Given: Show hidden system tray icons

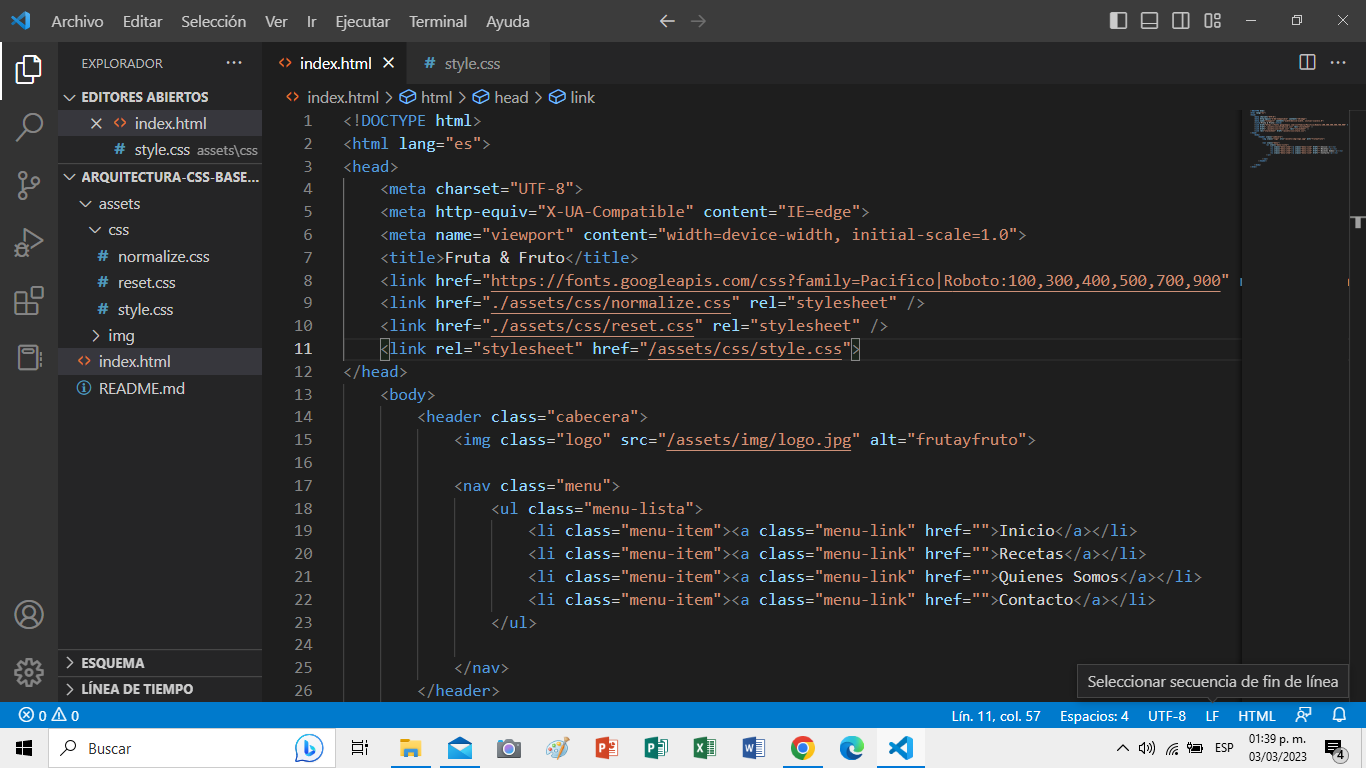Looking at the screenshot, I should 1122,748.
